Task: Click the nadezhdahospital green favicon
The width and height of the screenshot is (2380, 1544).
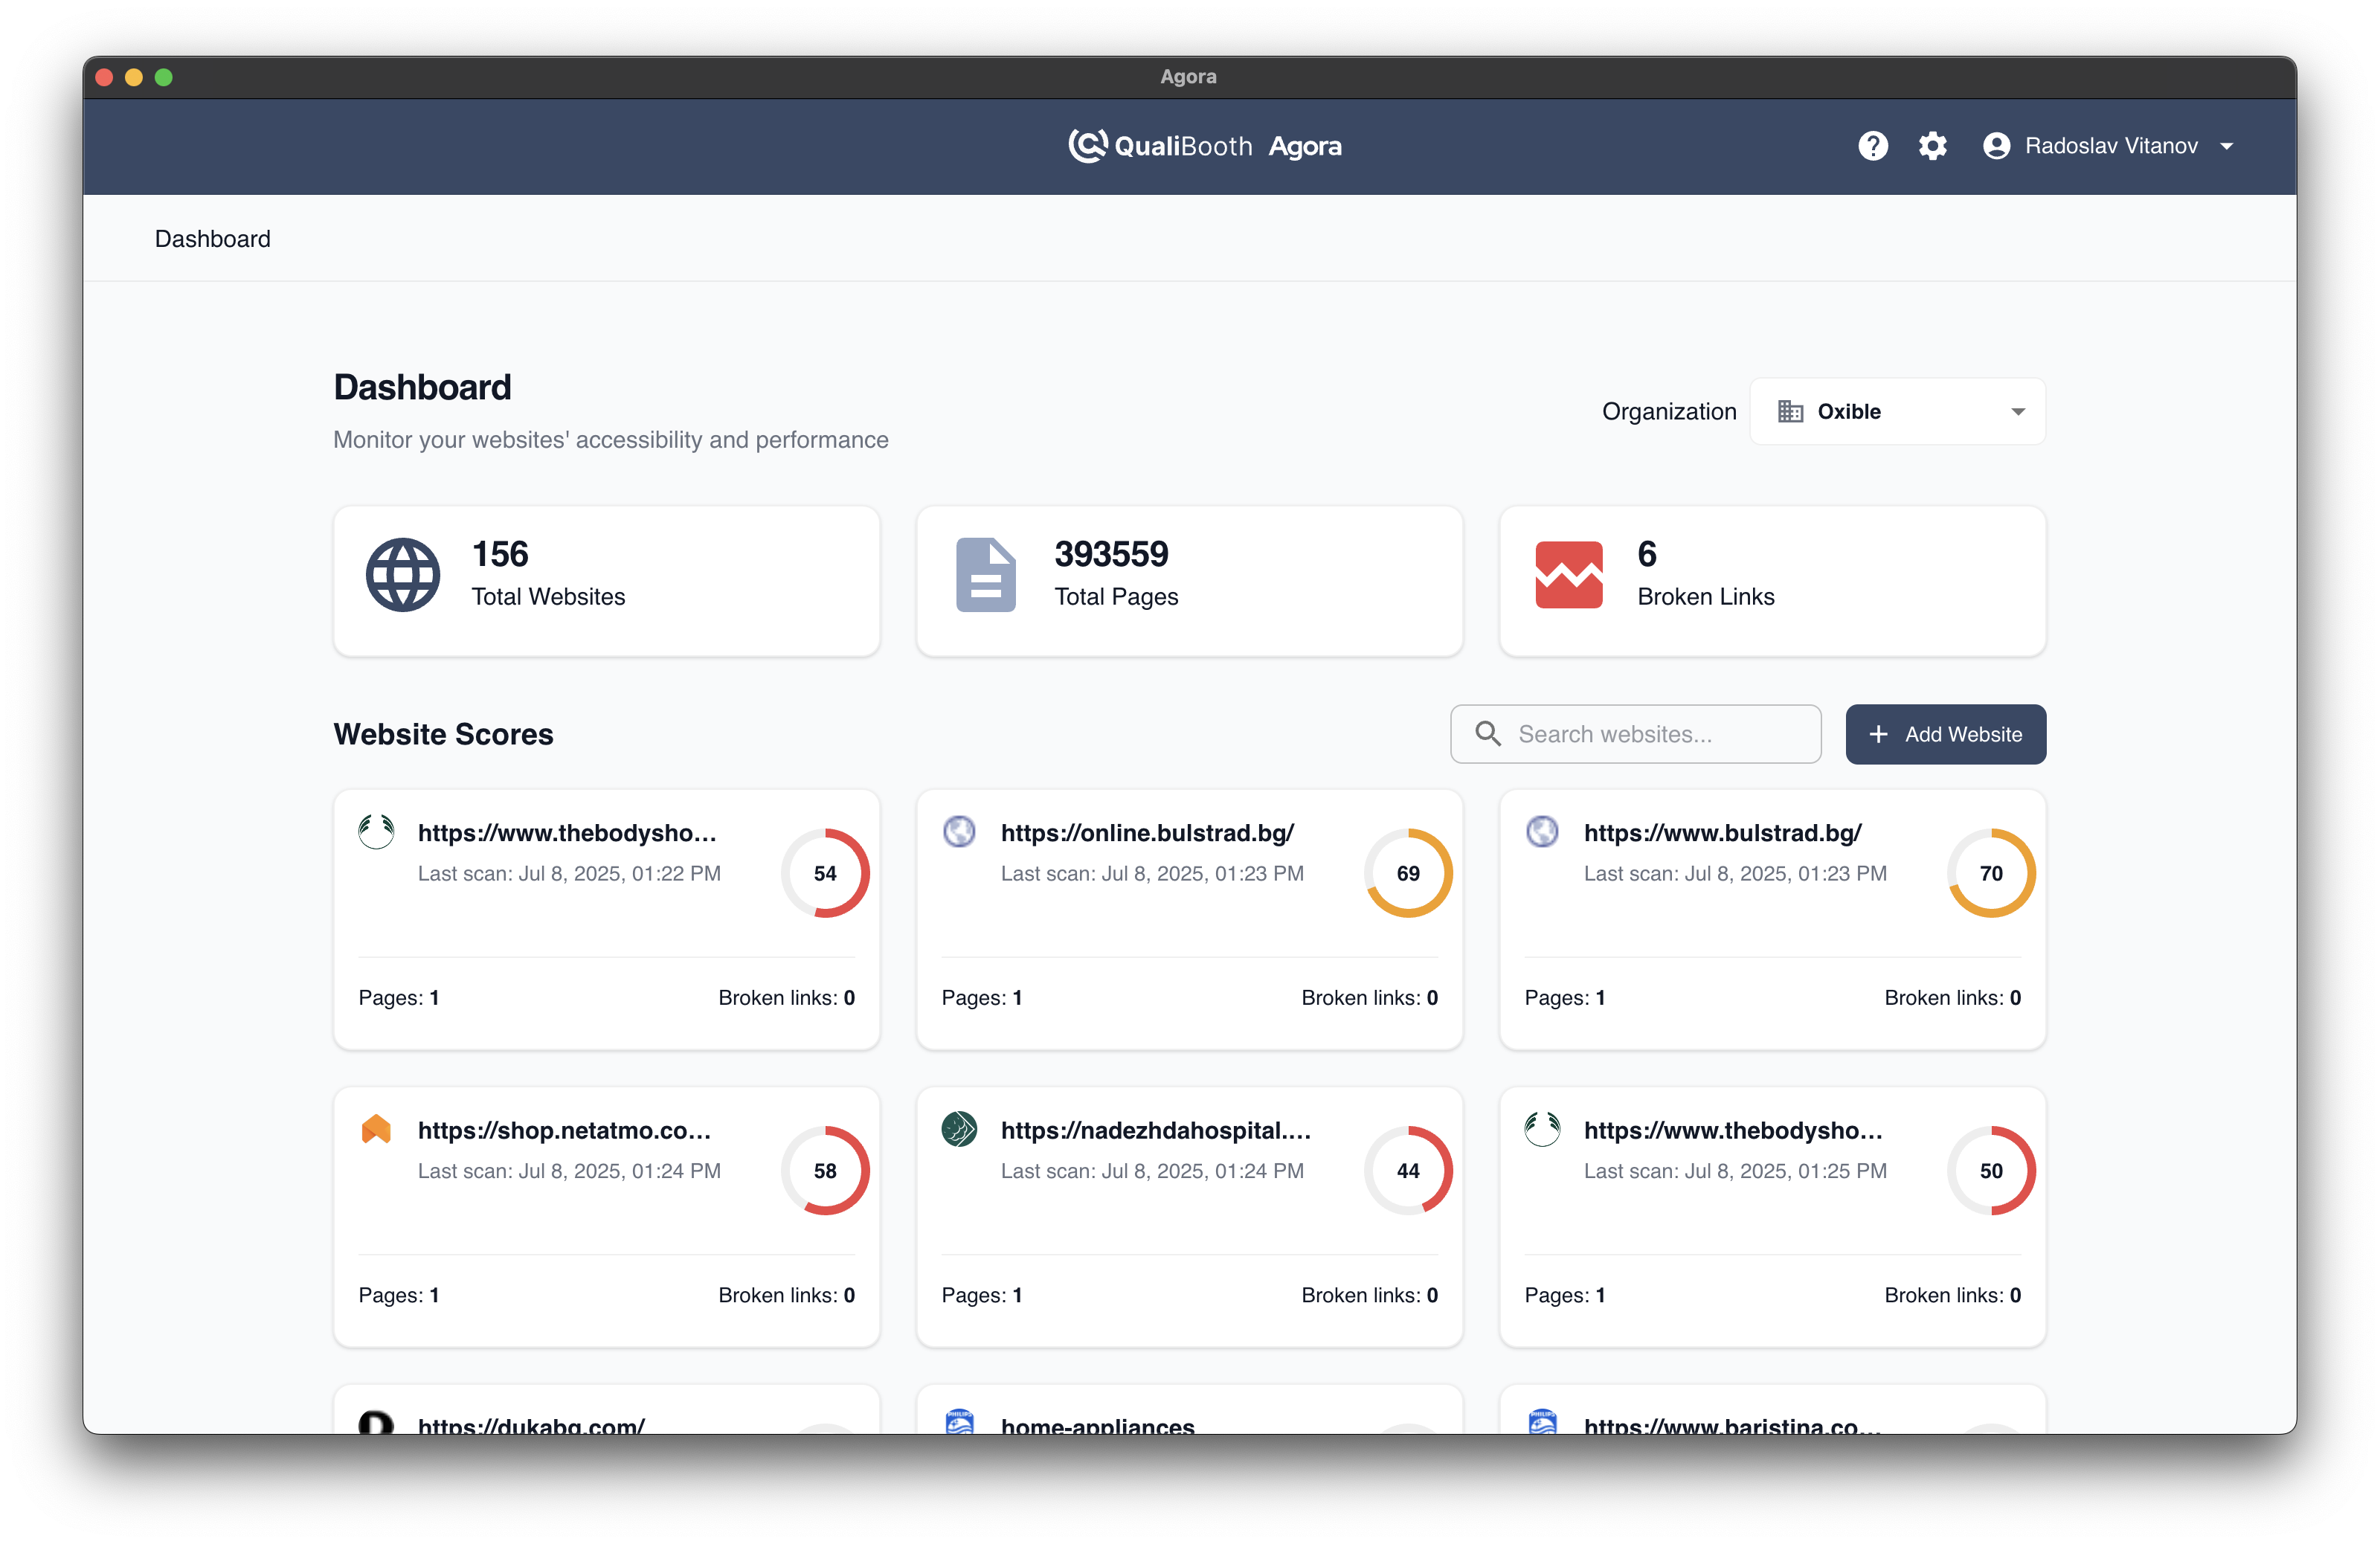Action: pyautogui.click(x=959, y=1129)
